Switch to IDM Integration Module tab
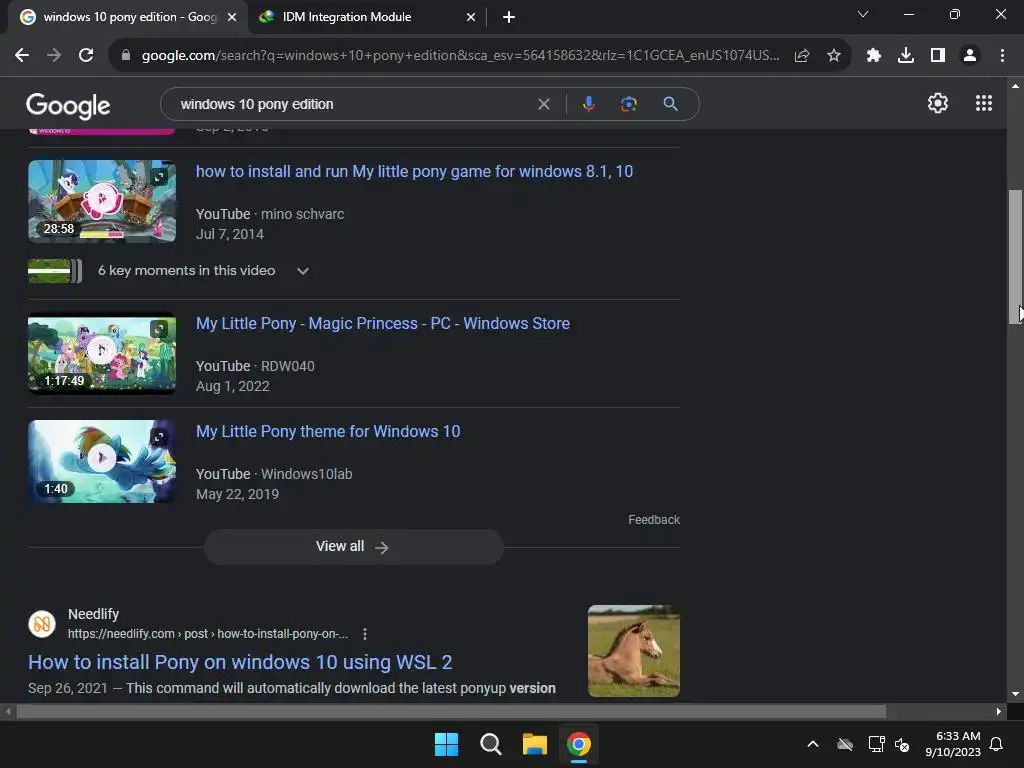The height and width of the screenshot is (768, 1024). [366, 17]
